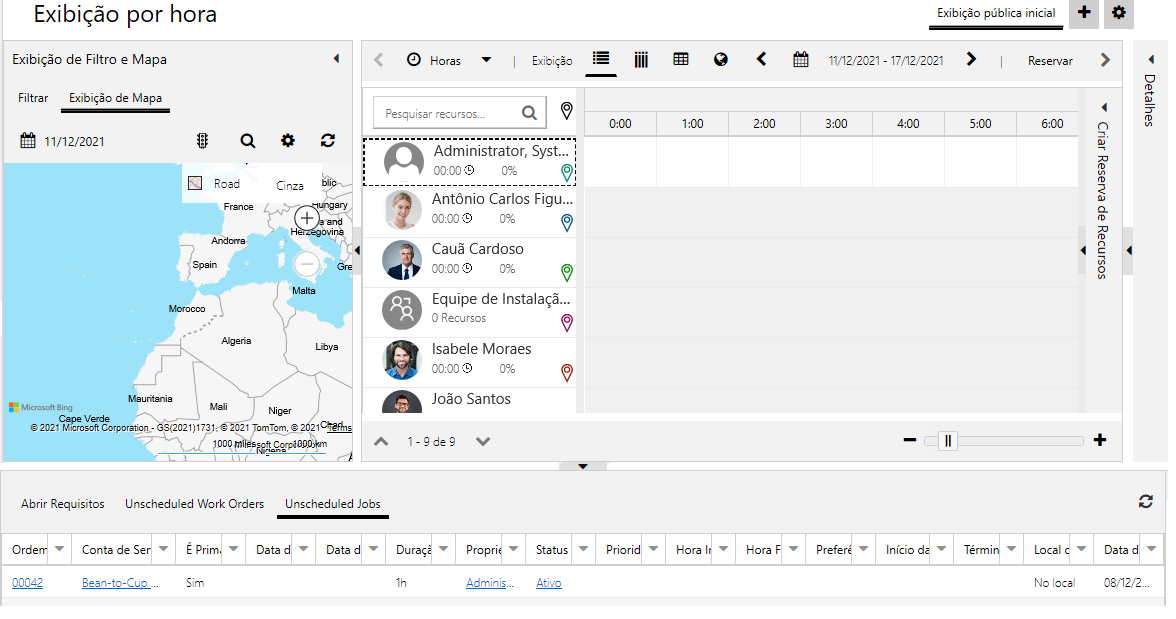The height and width of the screenshot is (619, 1176).
Task: Collapse the resource list with the left arrow
Action: pyautogui.click(x=357, y=251)
